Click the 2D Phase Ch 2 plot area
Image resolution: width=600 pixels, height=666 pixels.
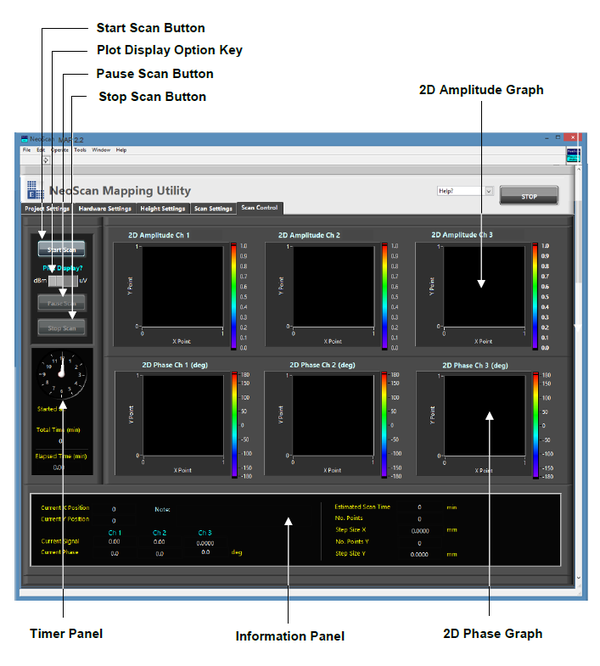pos(333,416)
